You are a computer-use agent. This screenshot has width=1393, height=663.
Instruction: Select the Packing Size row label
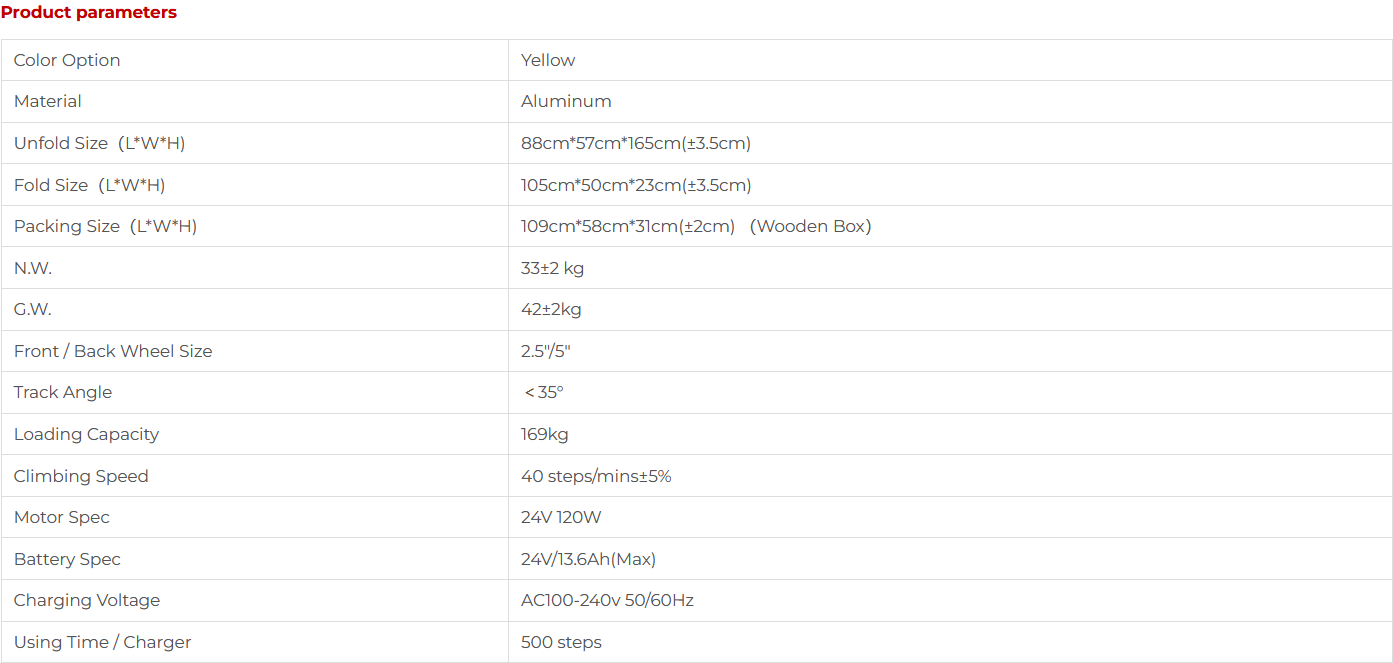click(x=105, y=226)
